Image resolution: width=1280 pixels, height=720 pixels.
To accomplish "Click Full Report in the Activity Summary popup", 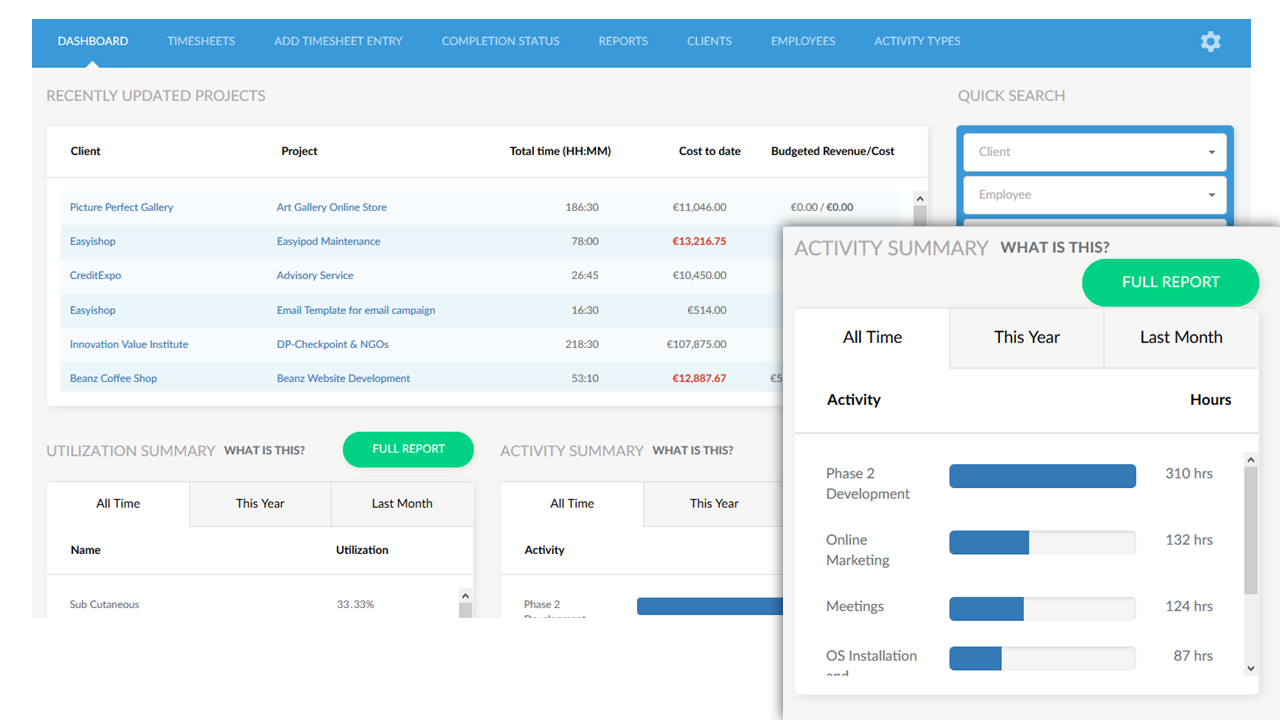I will (x=1170, y=283).
